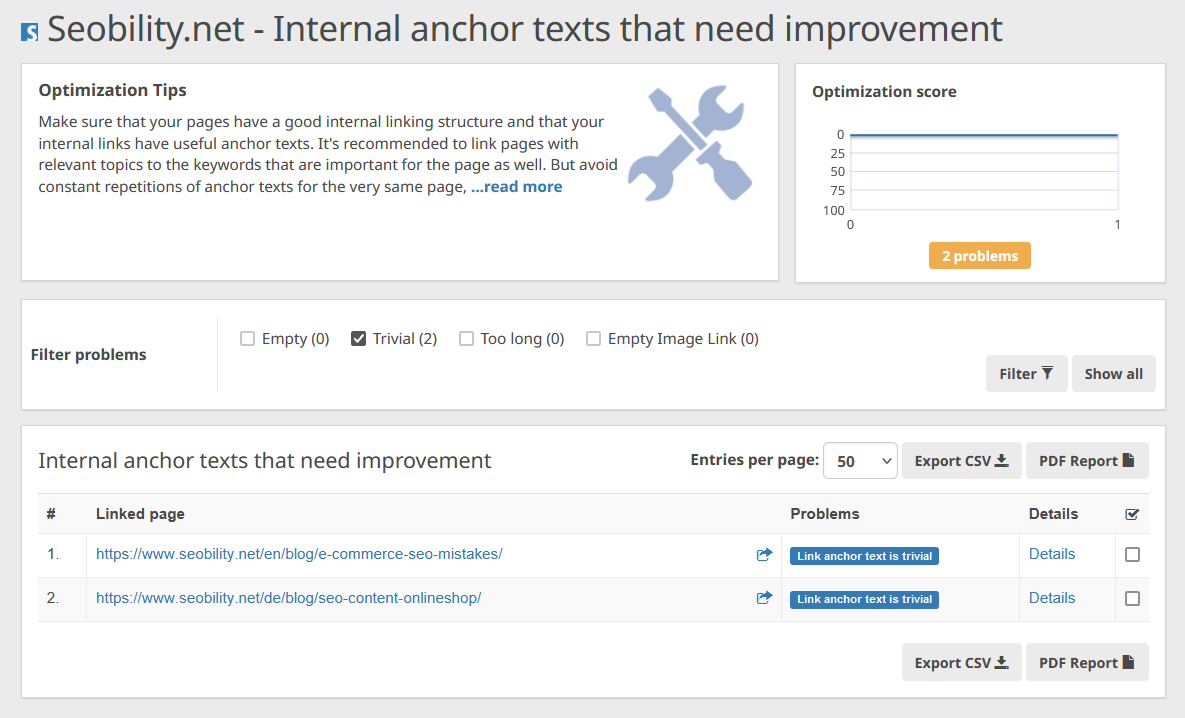Viewport: 1185px width, 718px height.
Task: Uncheck the Trivial (2) filter checkbox
Action: point(359,339)
